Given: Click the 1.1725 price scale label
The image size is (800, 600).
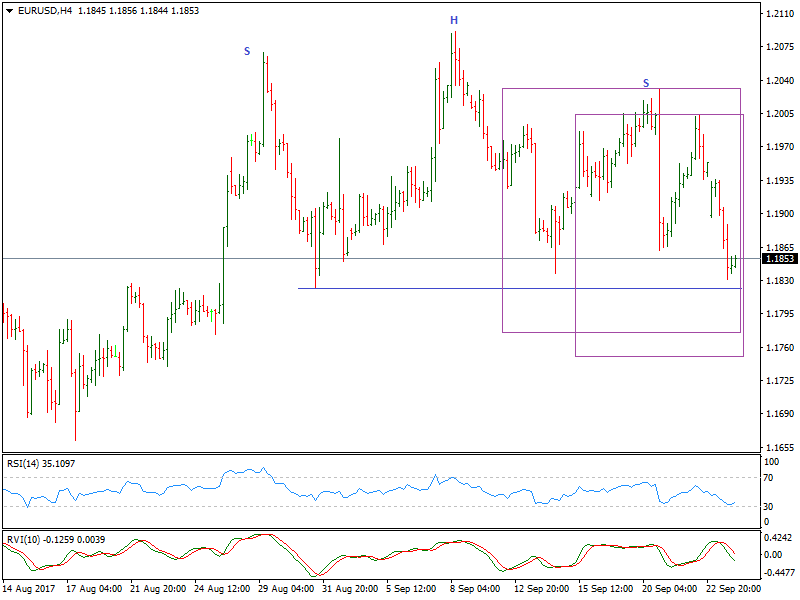Looking at the screenshot, I should 780,381.
